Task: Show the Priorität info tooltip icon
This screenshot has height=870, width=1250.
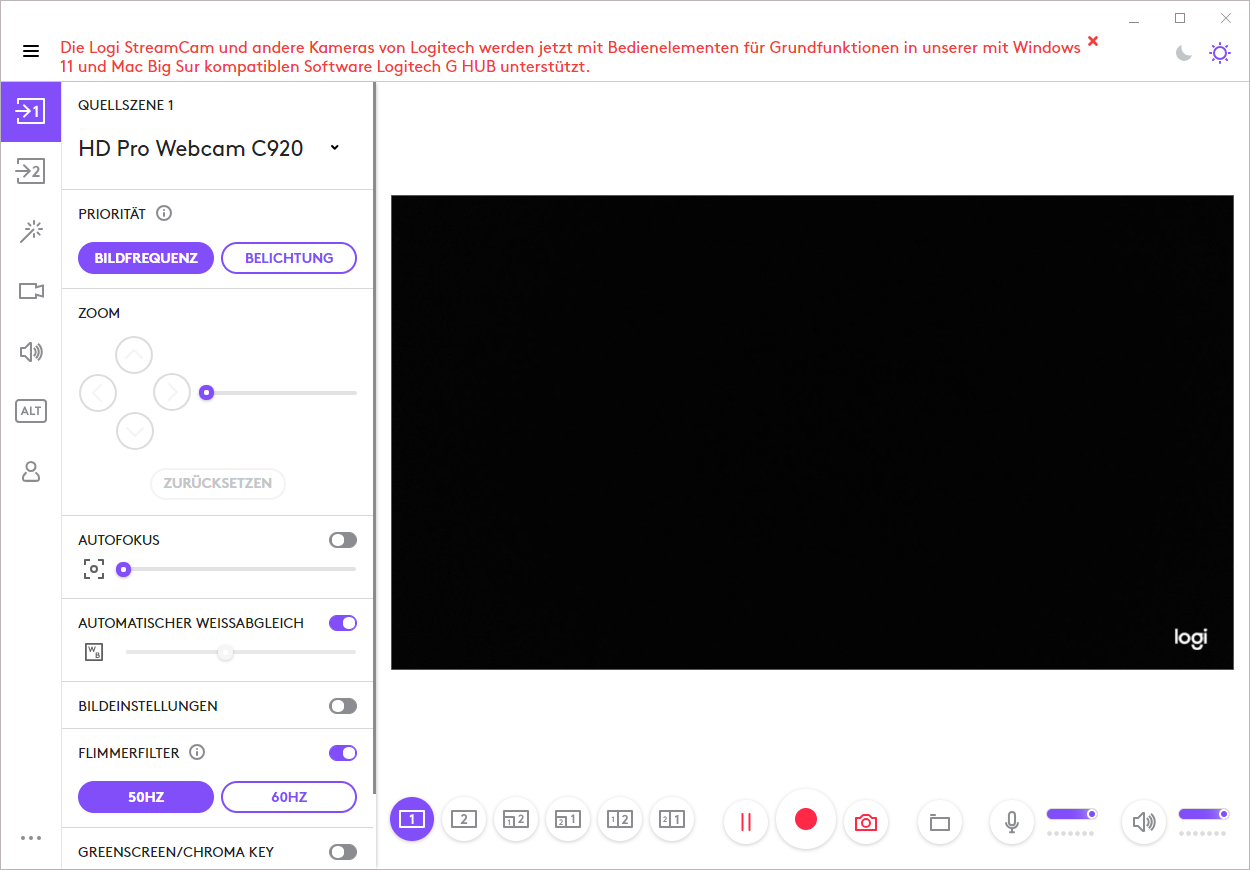Action: pos(164,213)
